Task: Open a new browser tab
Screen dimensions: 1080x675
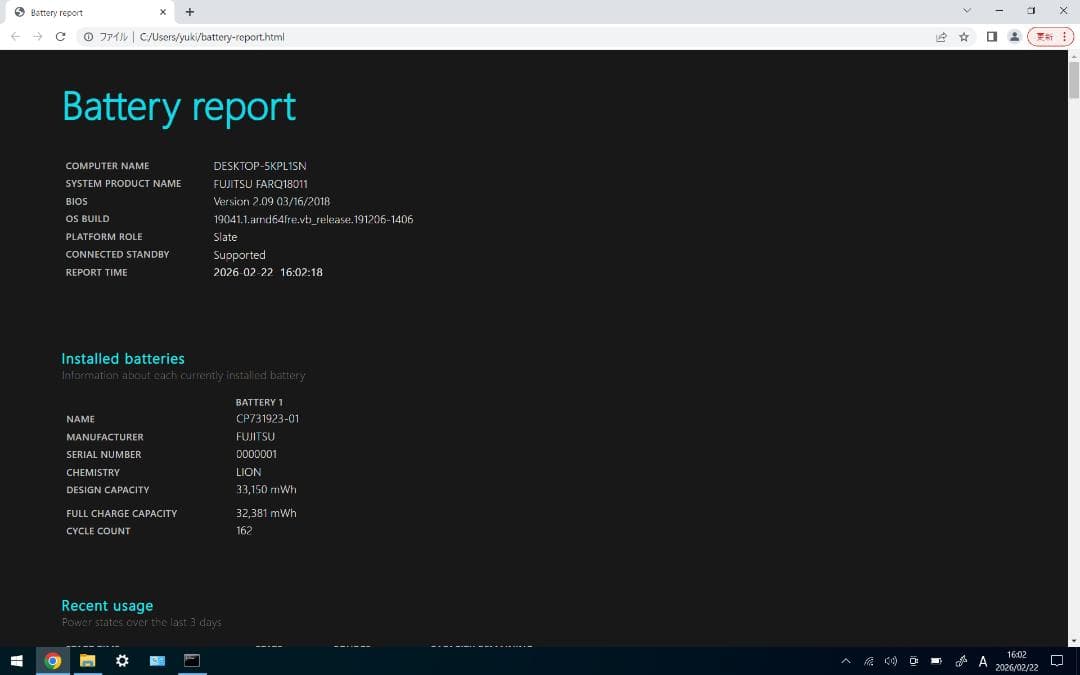Action: pyautogui.click(x=189, y=12)
